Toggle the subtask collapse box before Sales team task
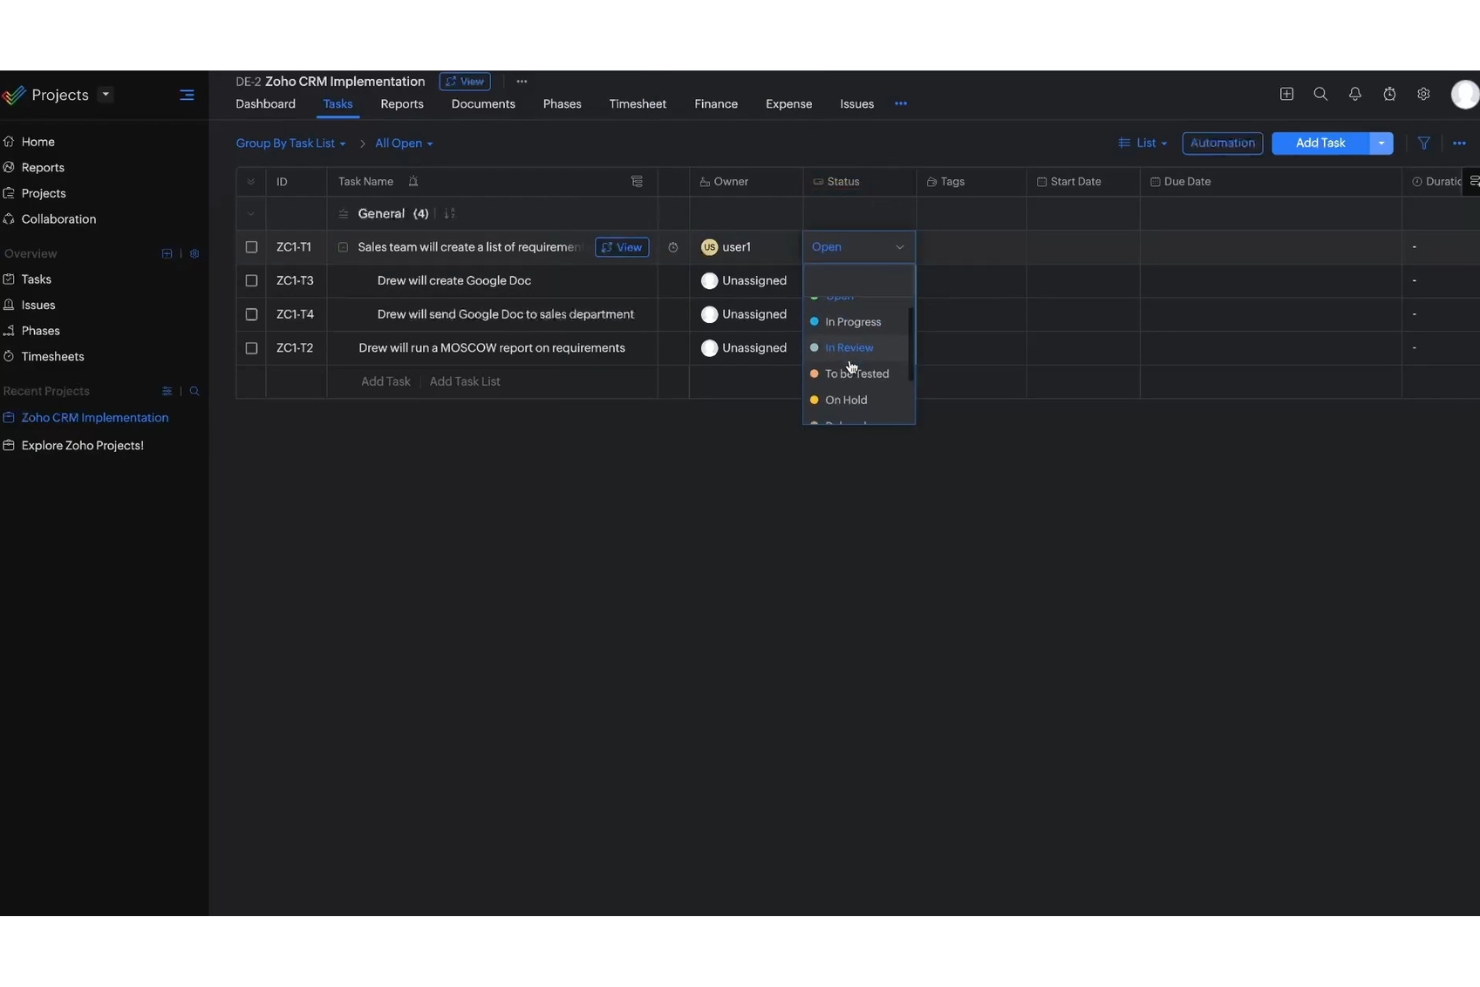Screen dimensions: 1480x987 pyautogui.click(x=343, y=247)
